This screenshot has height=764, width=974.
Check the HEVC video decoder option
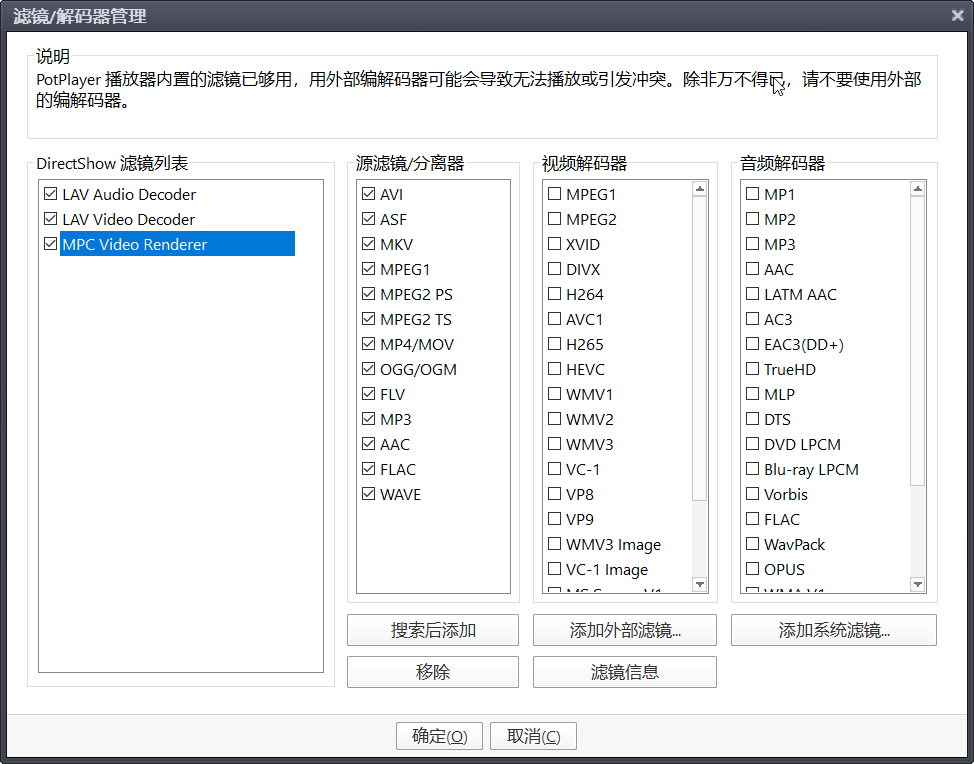554,369
